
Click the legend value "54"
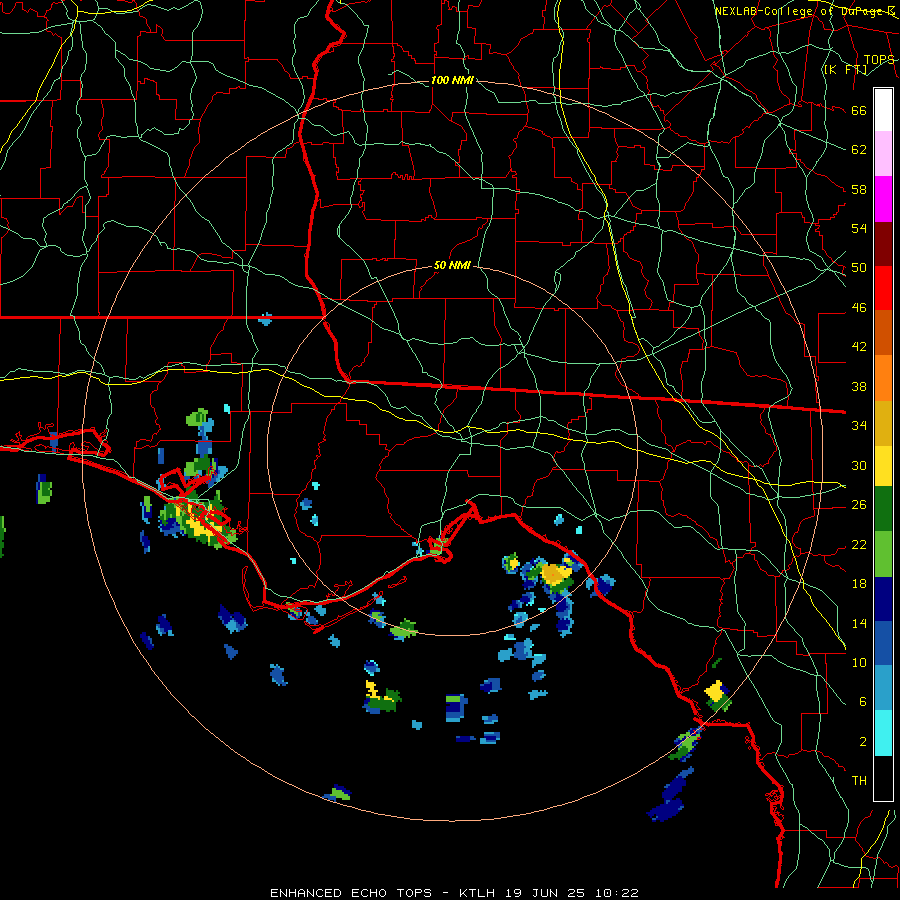click(x=859, y=228)
